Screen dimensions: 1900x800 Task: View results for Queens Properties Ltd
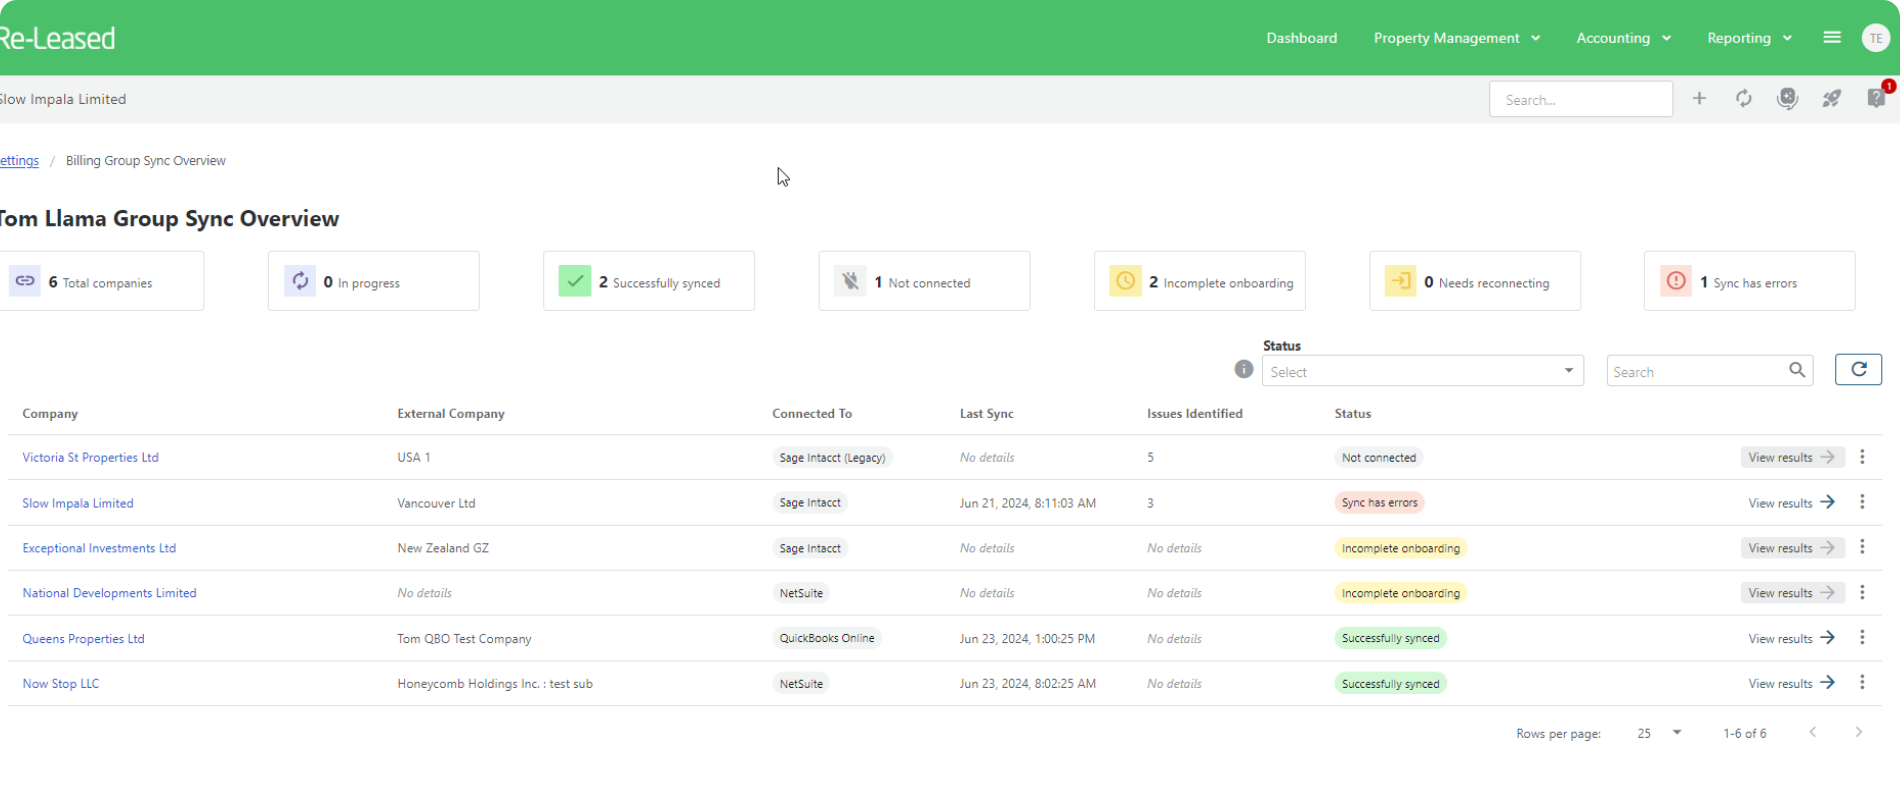[x=1791, y=638]
